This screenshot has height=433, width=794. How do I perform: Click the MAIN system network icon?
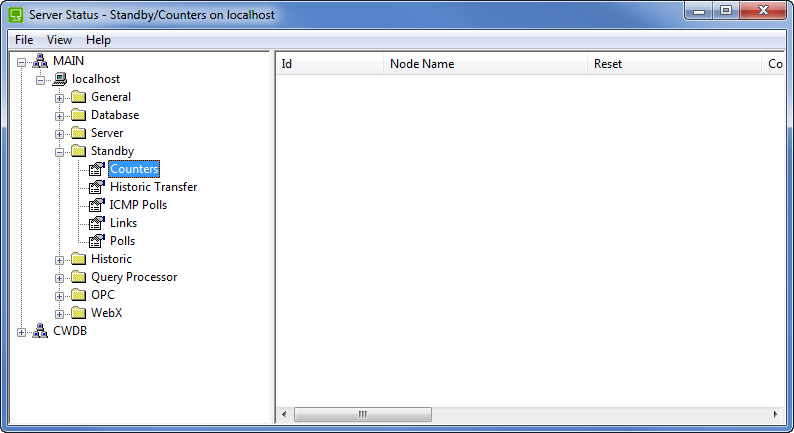tap(40, 61)
